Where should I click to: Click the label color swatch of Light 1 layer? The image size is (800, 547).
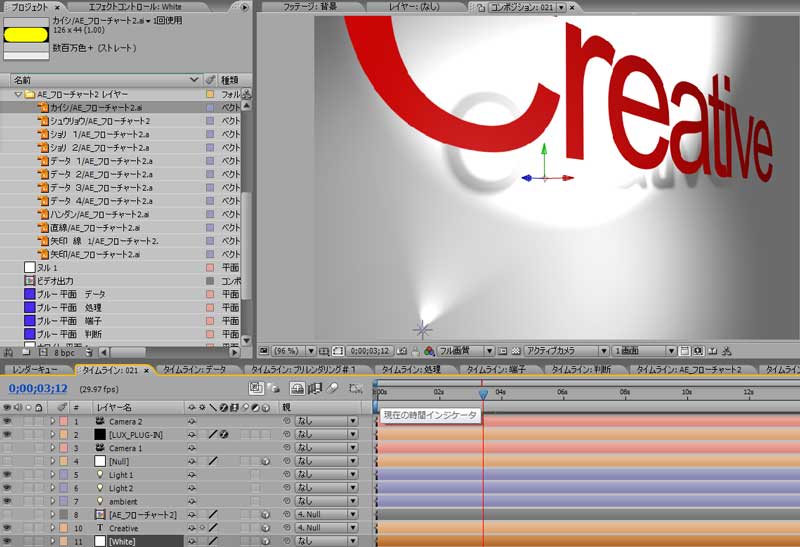[64, 475]
